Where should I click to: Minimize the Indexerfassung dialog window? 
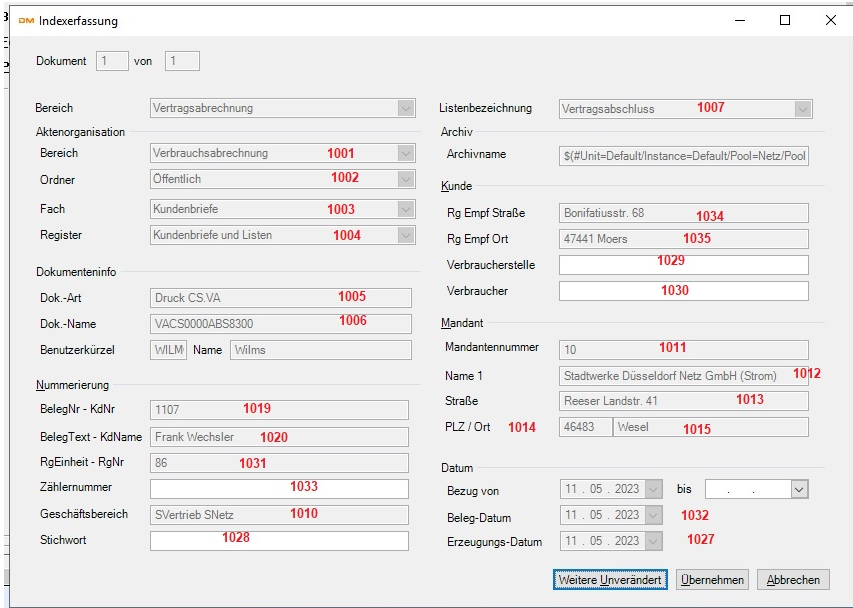click(x=739, y=20)
